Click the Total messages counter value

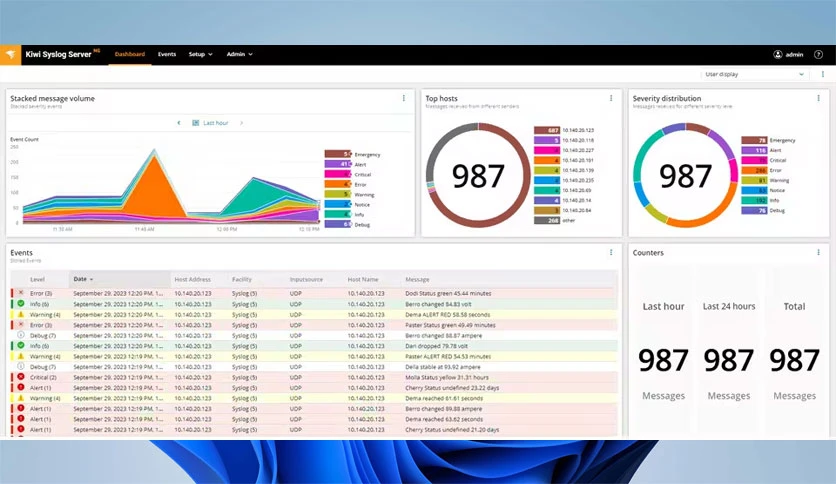click(794, 361)
